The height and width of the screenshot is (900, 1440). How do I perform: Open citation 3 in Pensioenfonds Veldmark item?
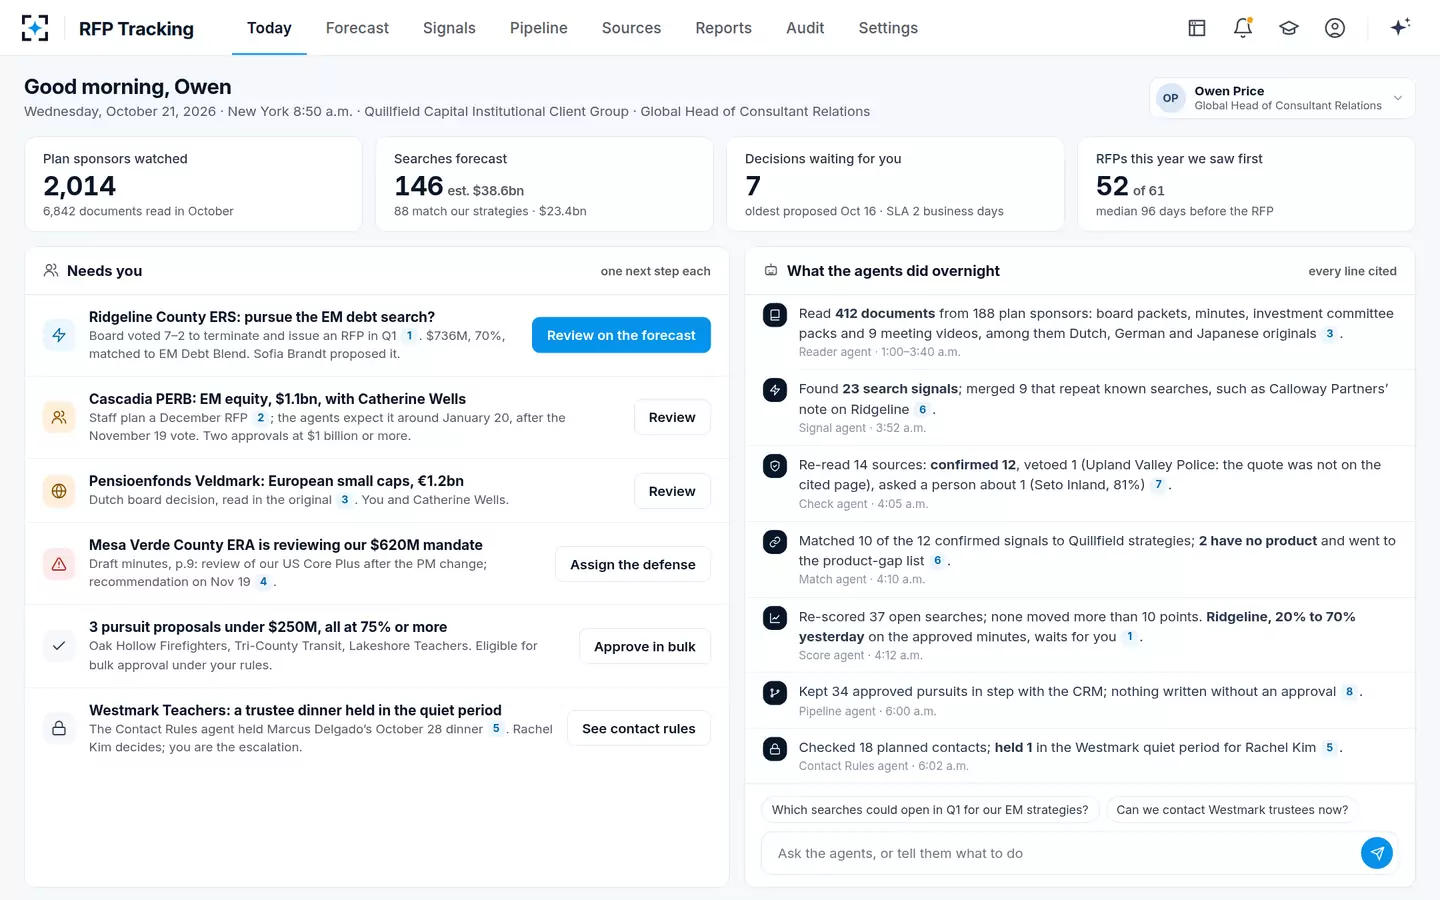click(345, 500)
